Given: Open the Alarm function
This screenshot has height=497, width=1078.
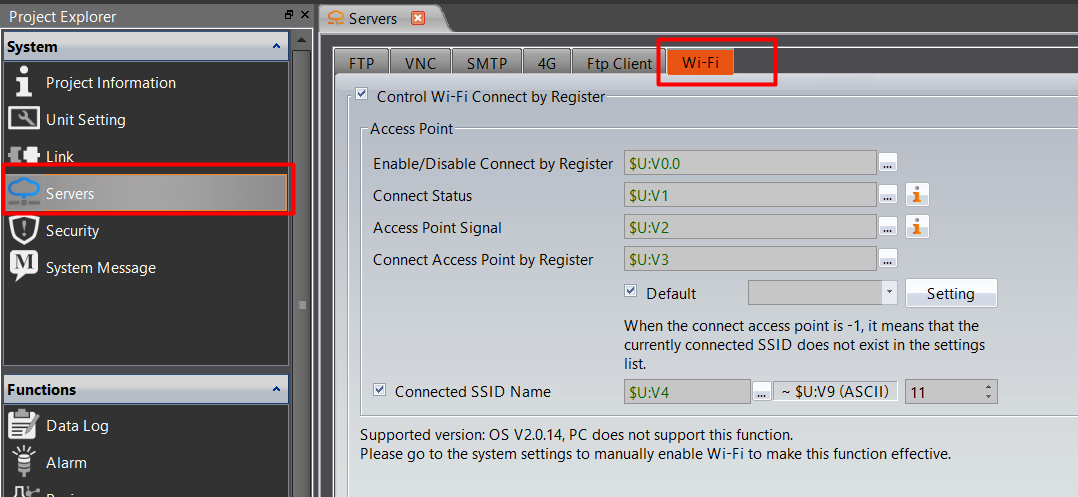Looking at the screenshot, I should tap(66, 463).
